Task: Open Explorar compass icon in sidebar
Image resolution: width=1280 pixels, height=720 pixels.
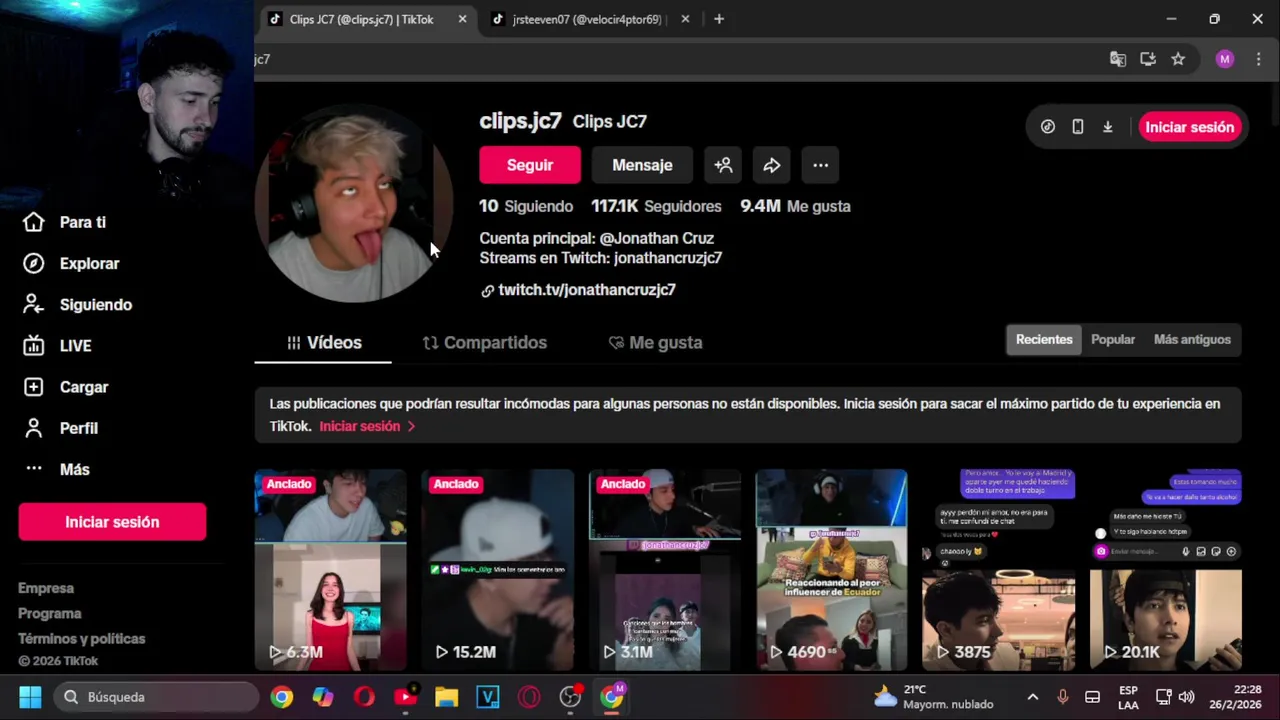Action: [x=34, y=263]
